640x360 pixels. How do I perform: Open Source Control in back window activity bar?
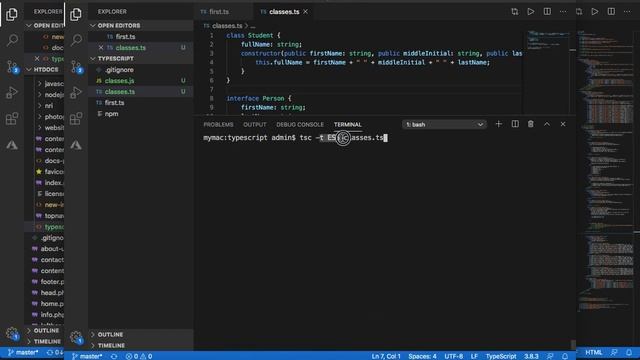pyautogui.click(x=12, y=67)
